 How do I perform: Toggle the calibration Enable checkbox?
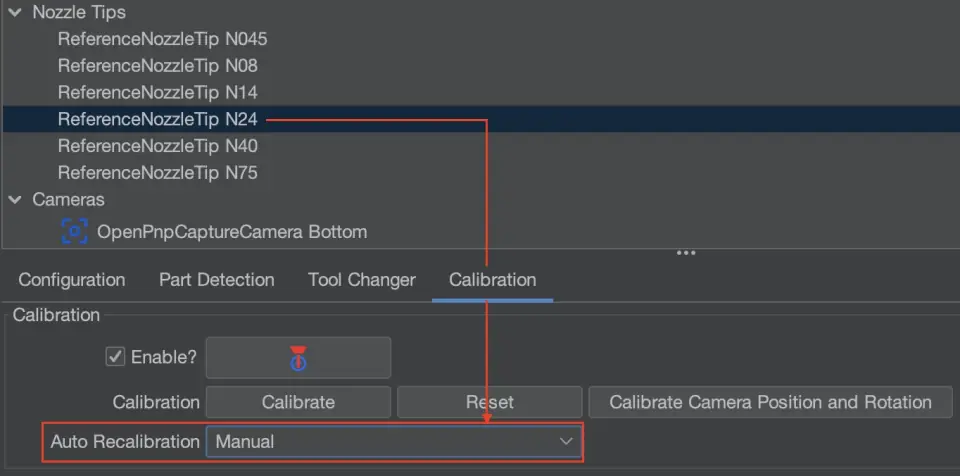click(x=116, y=357)
